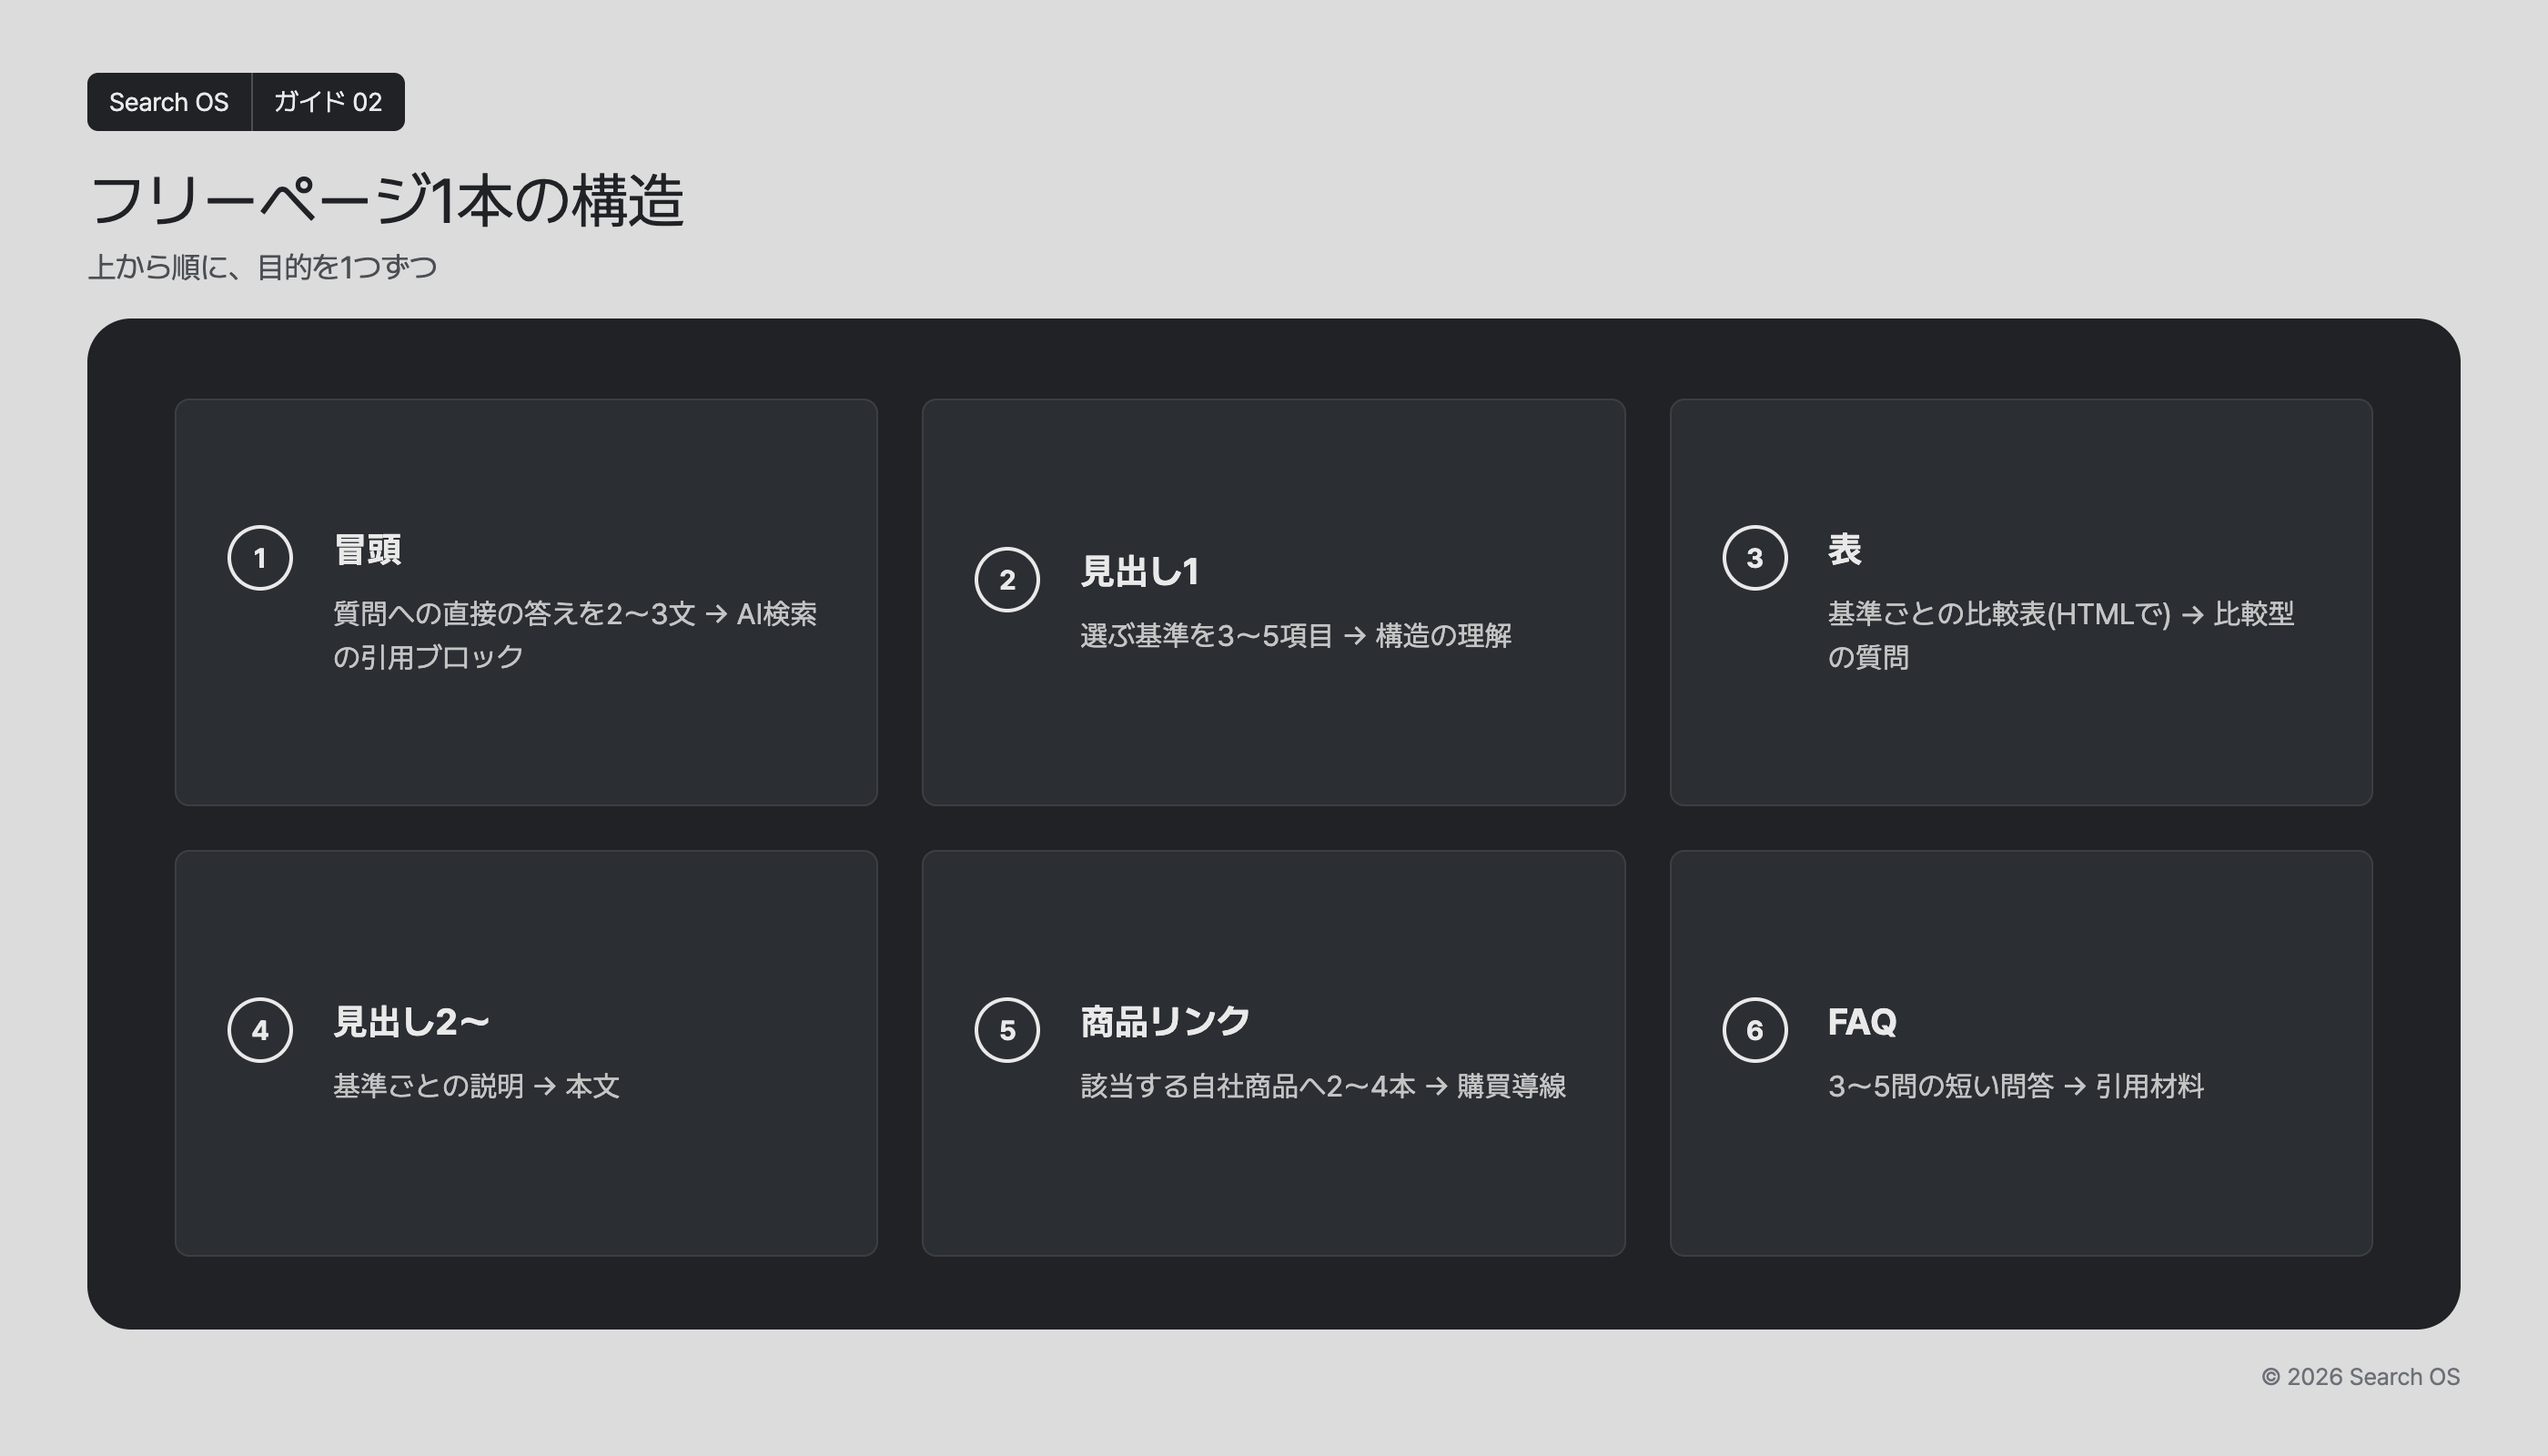The image size is (2548, 1456).
Task: Select the 表 card heading
Action: coord(1845,549)
